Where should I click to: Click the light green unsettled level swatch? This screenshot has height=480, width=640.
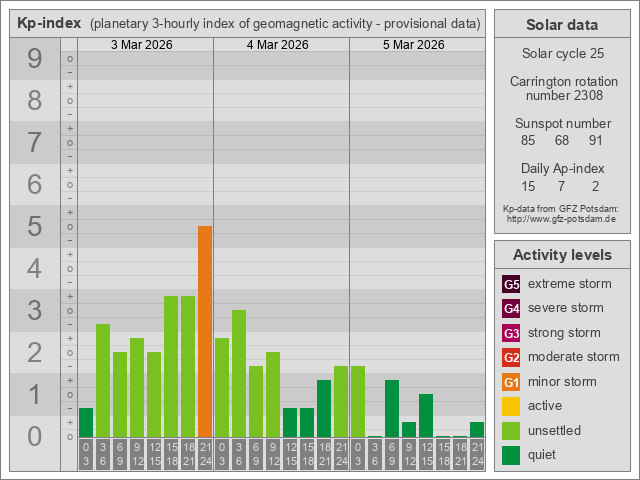tap(511, 431)
